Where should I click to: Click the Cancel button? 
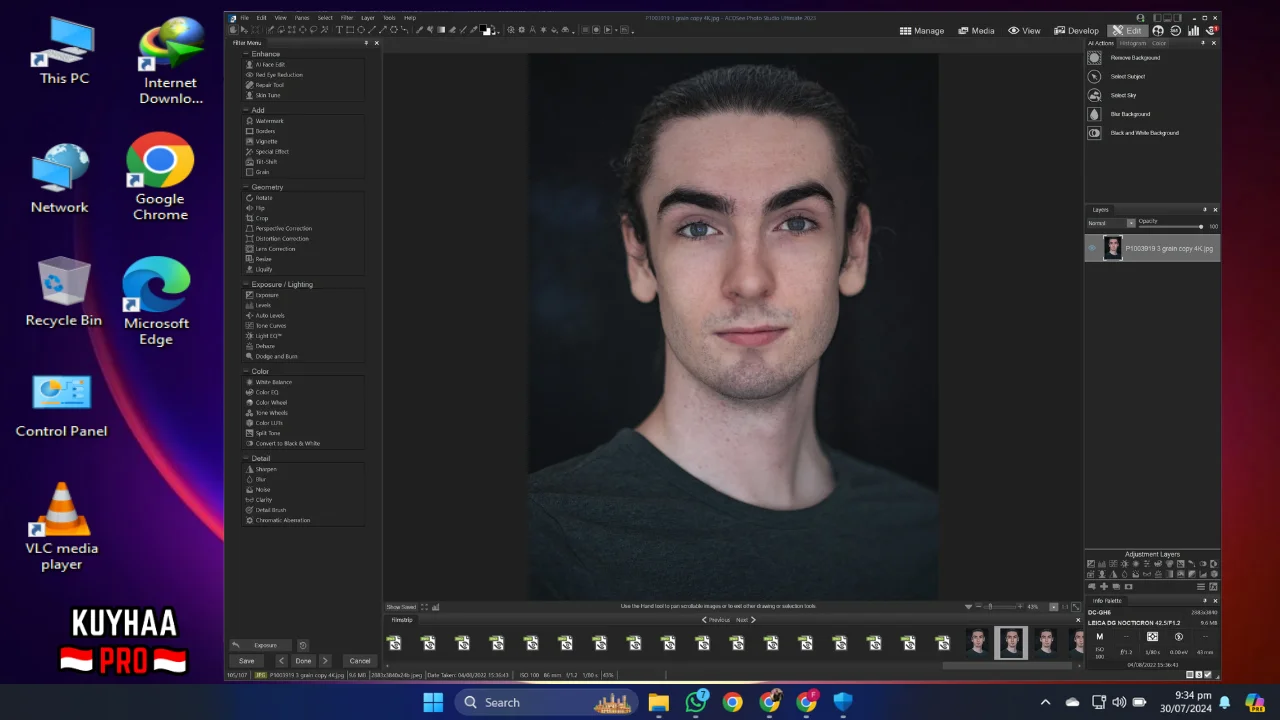(x=360, y=661)
